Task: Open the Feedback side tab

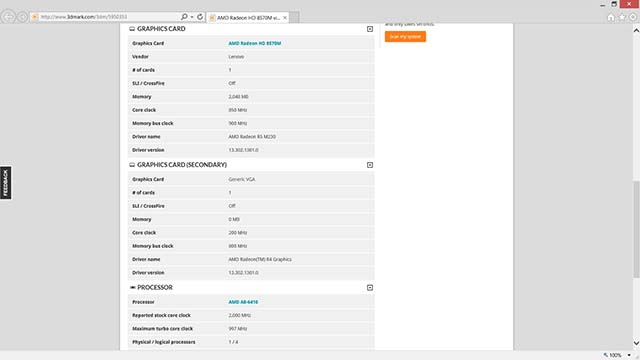Action: [6, 183]
